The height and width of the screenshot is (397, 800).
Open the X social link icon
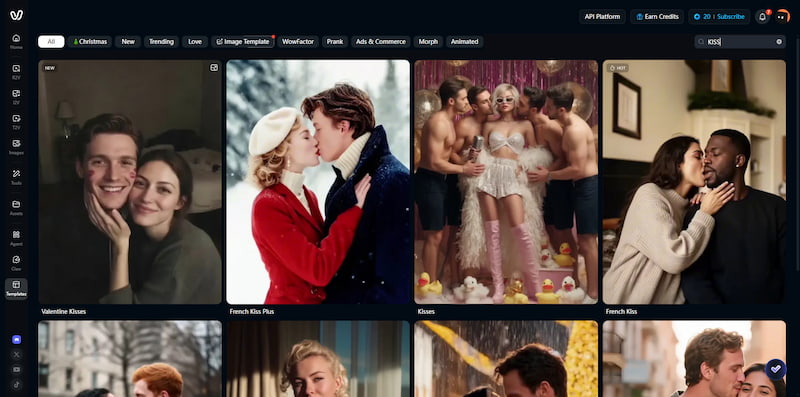pos(16,354)
